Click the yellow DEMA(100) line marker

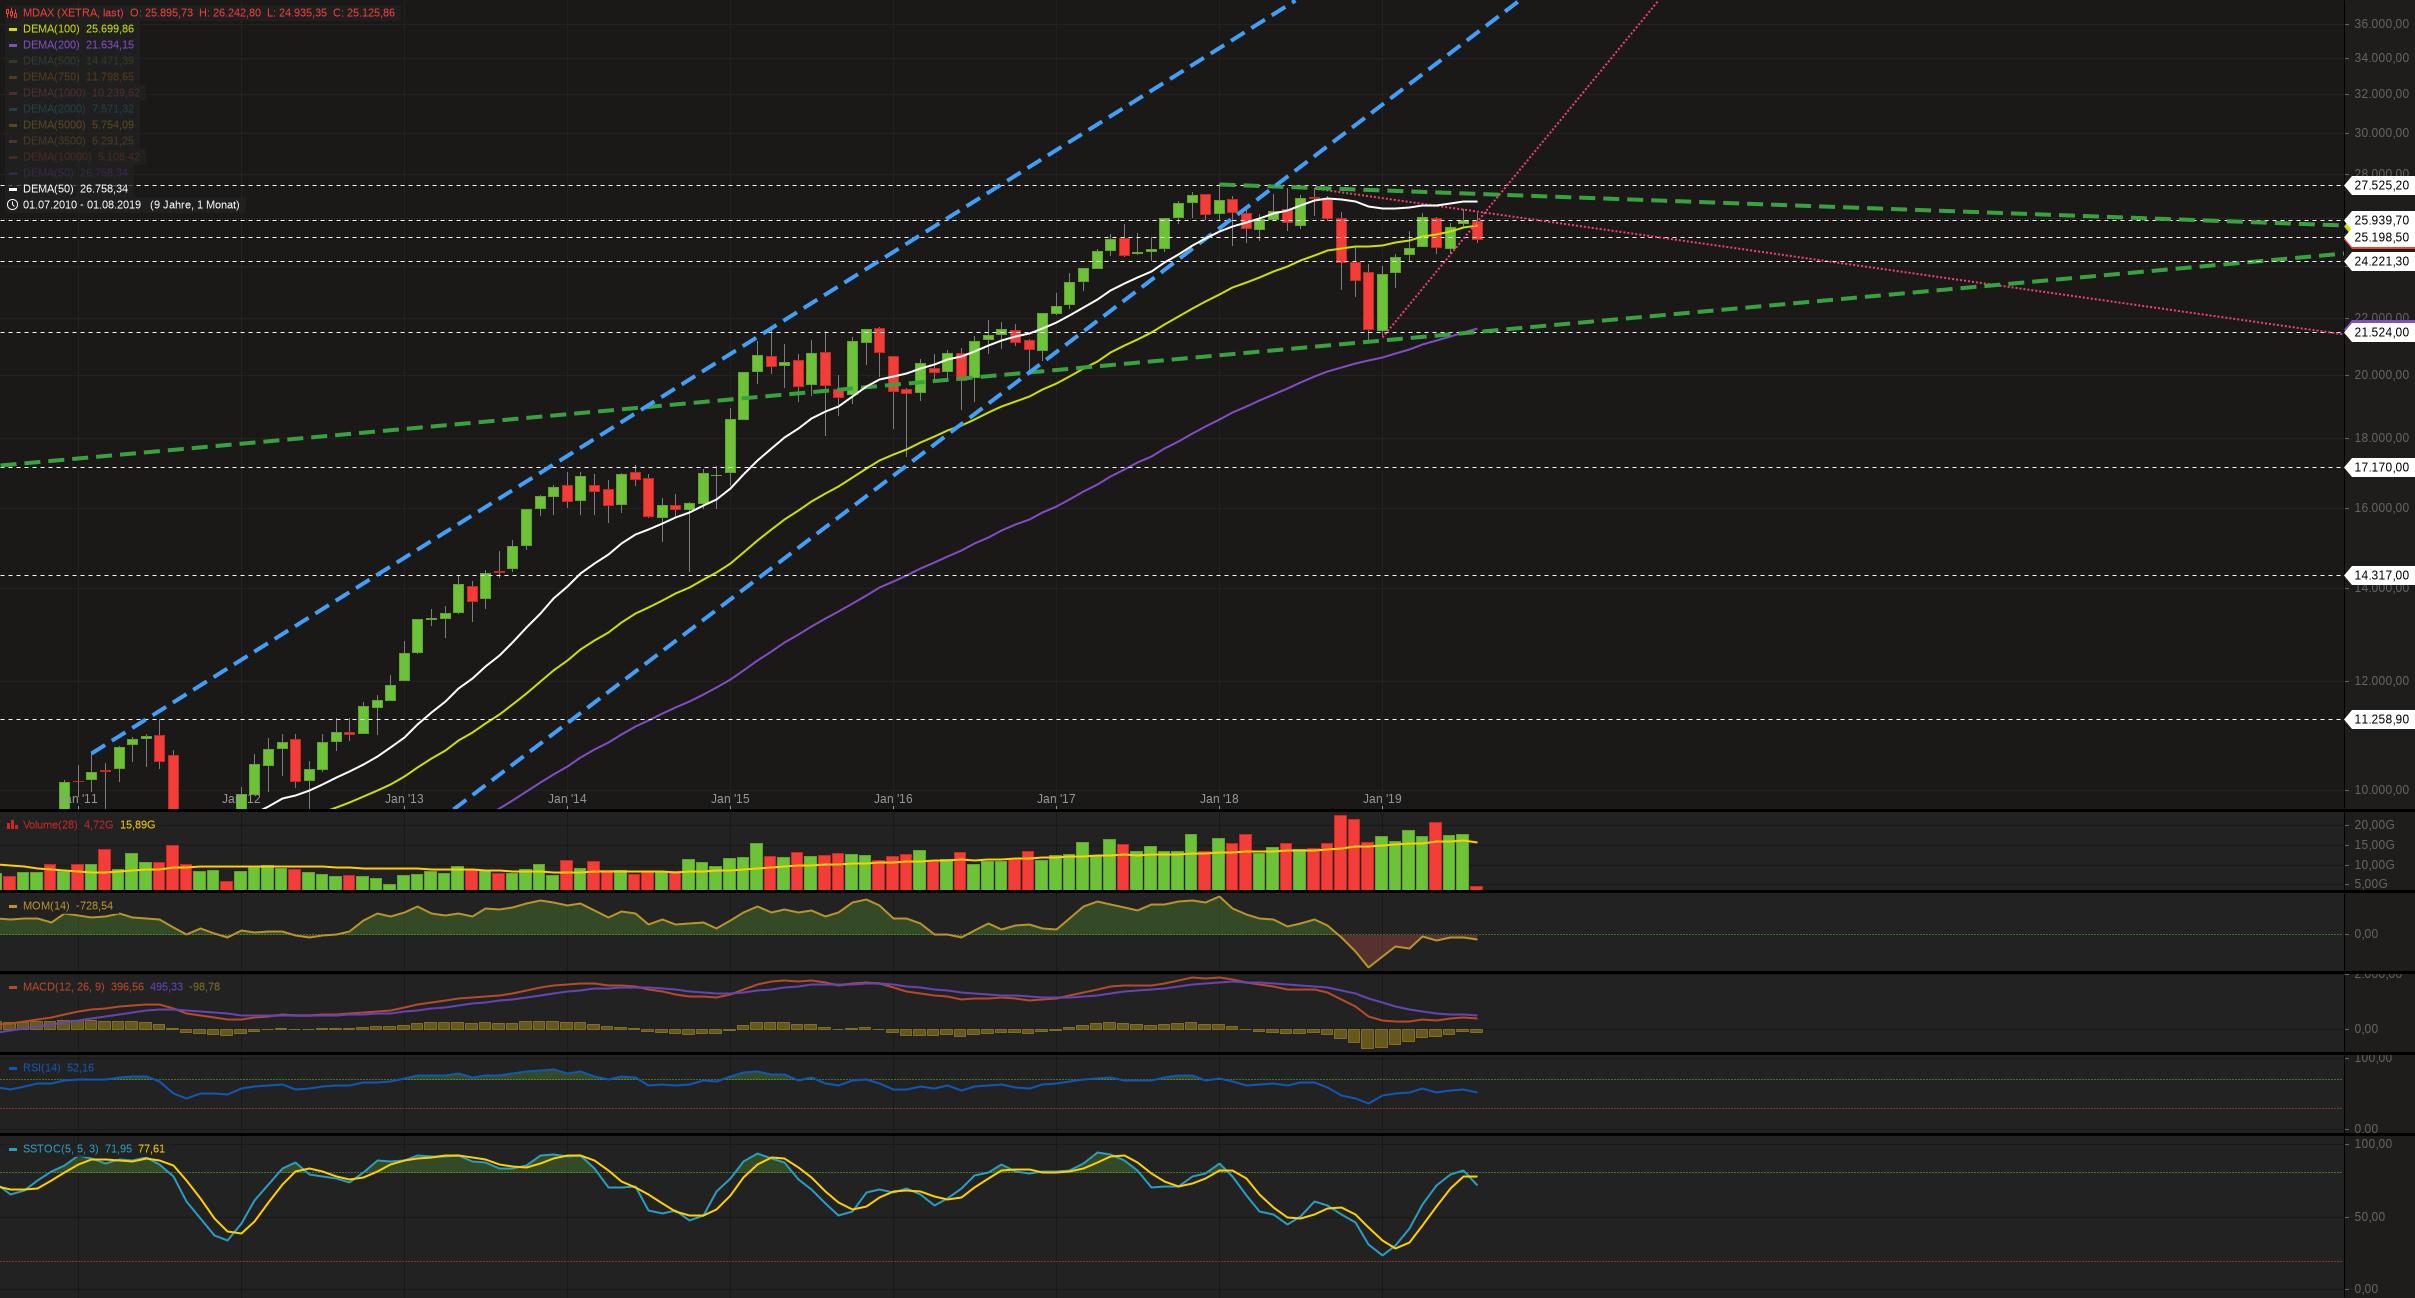pyautogui.click(x=12, y=29)
